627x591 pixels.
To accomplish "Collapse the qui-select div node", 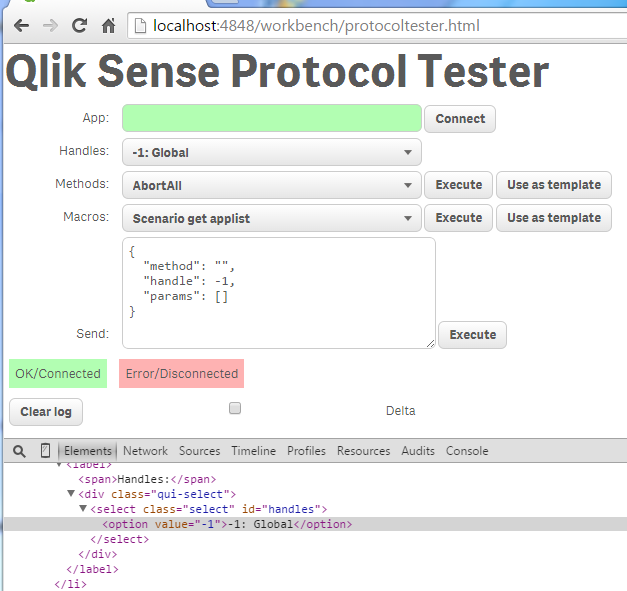I will point(71,494).
